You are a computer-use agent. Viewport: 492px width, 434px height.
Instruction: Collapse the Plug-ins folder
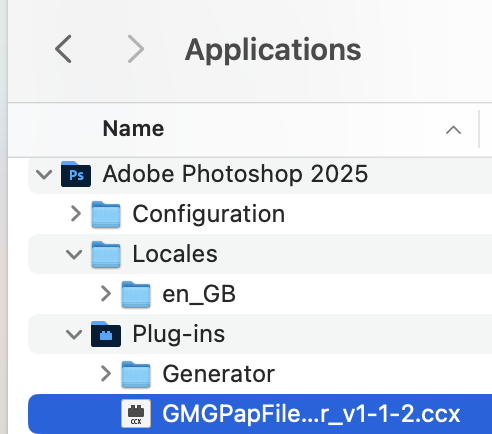point(74,334)
